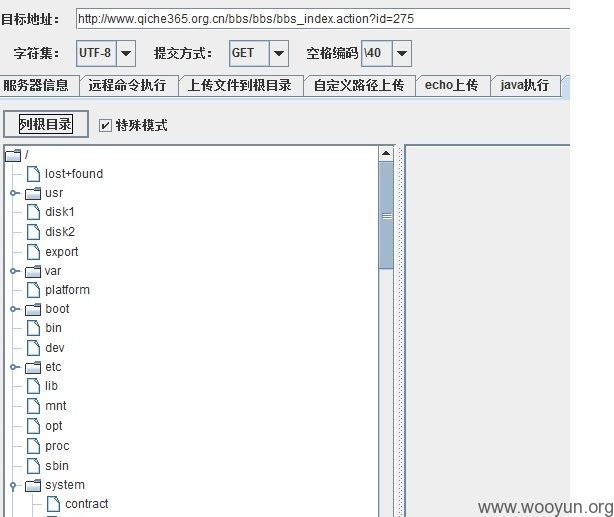
Task: Click the var folder icon
Action: tap(33, 271)
